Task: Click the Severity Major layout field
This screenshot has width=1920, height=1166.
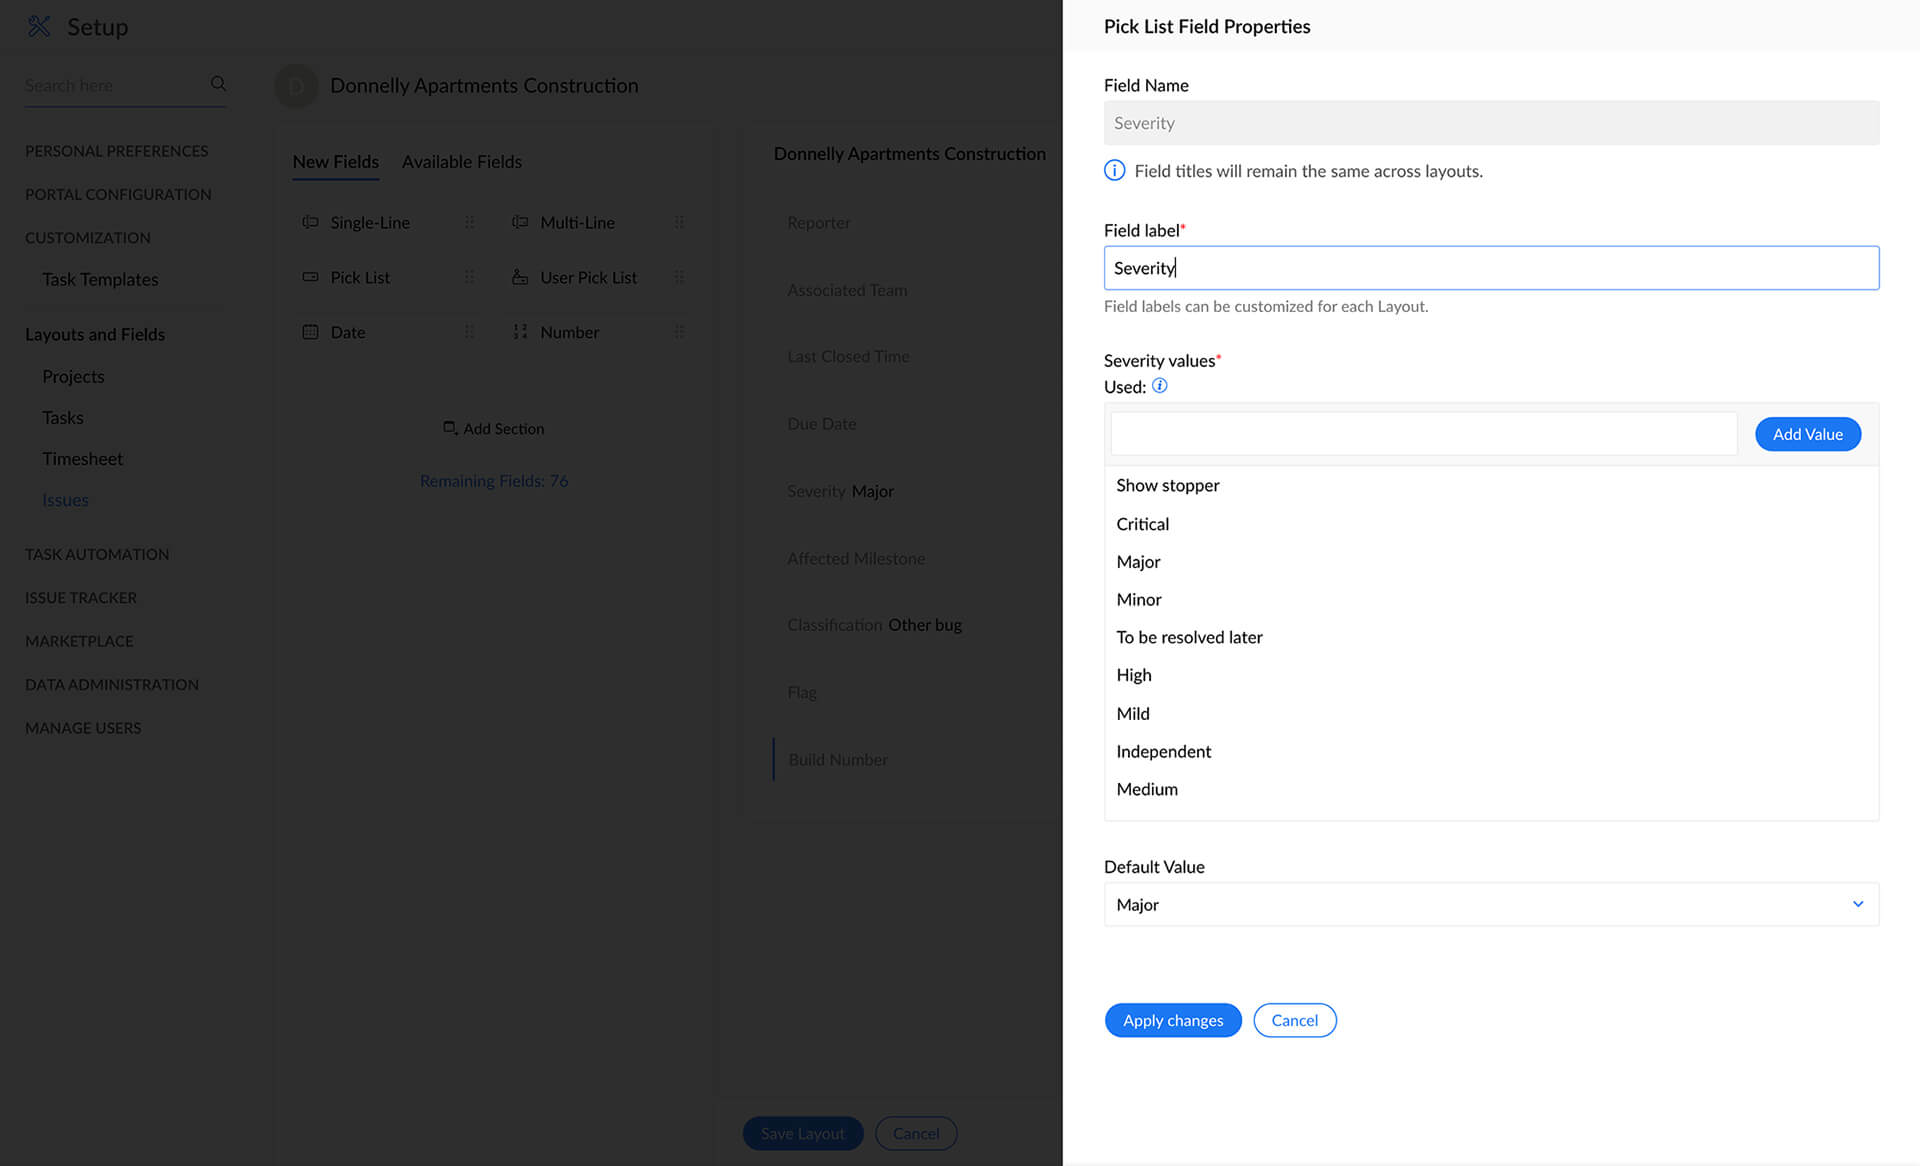Action: coord(840,491)
